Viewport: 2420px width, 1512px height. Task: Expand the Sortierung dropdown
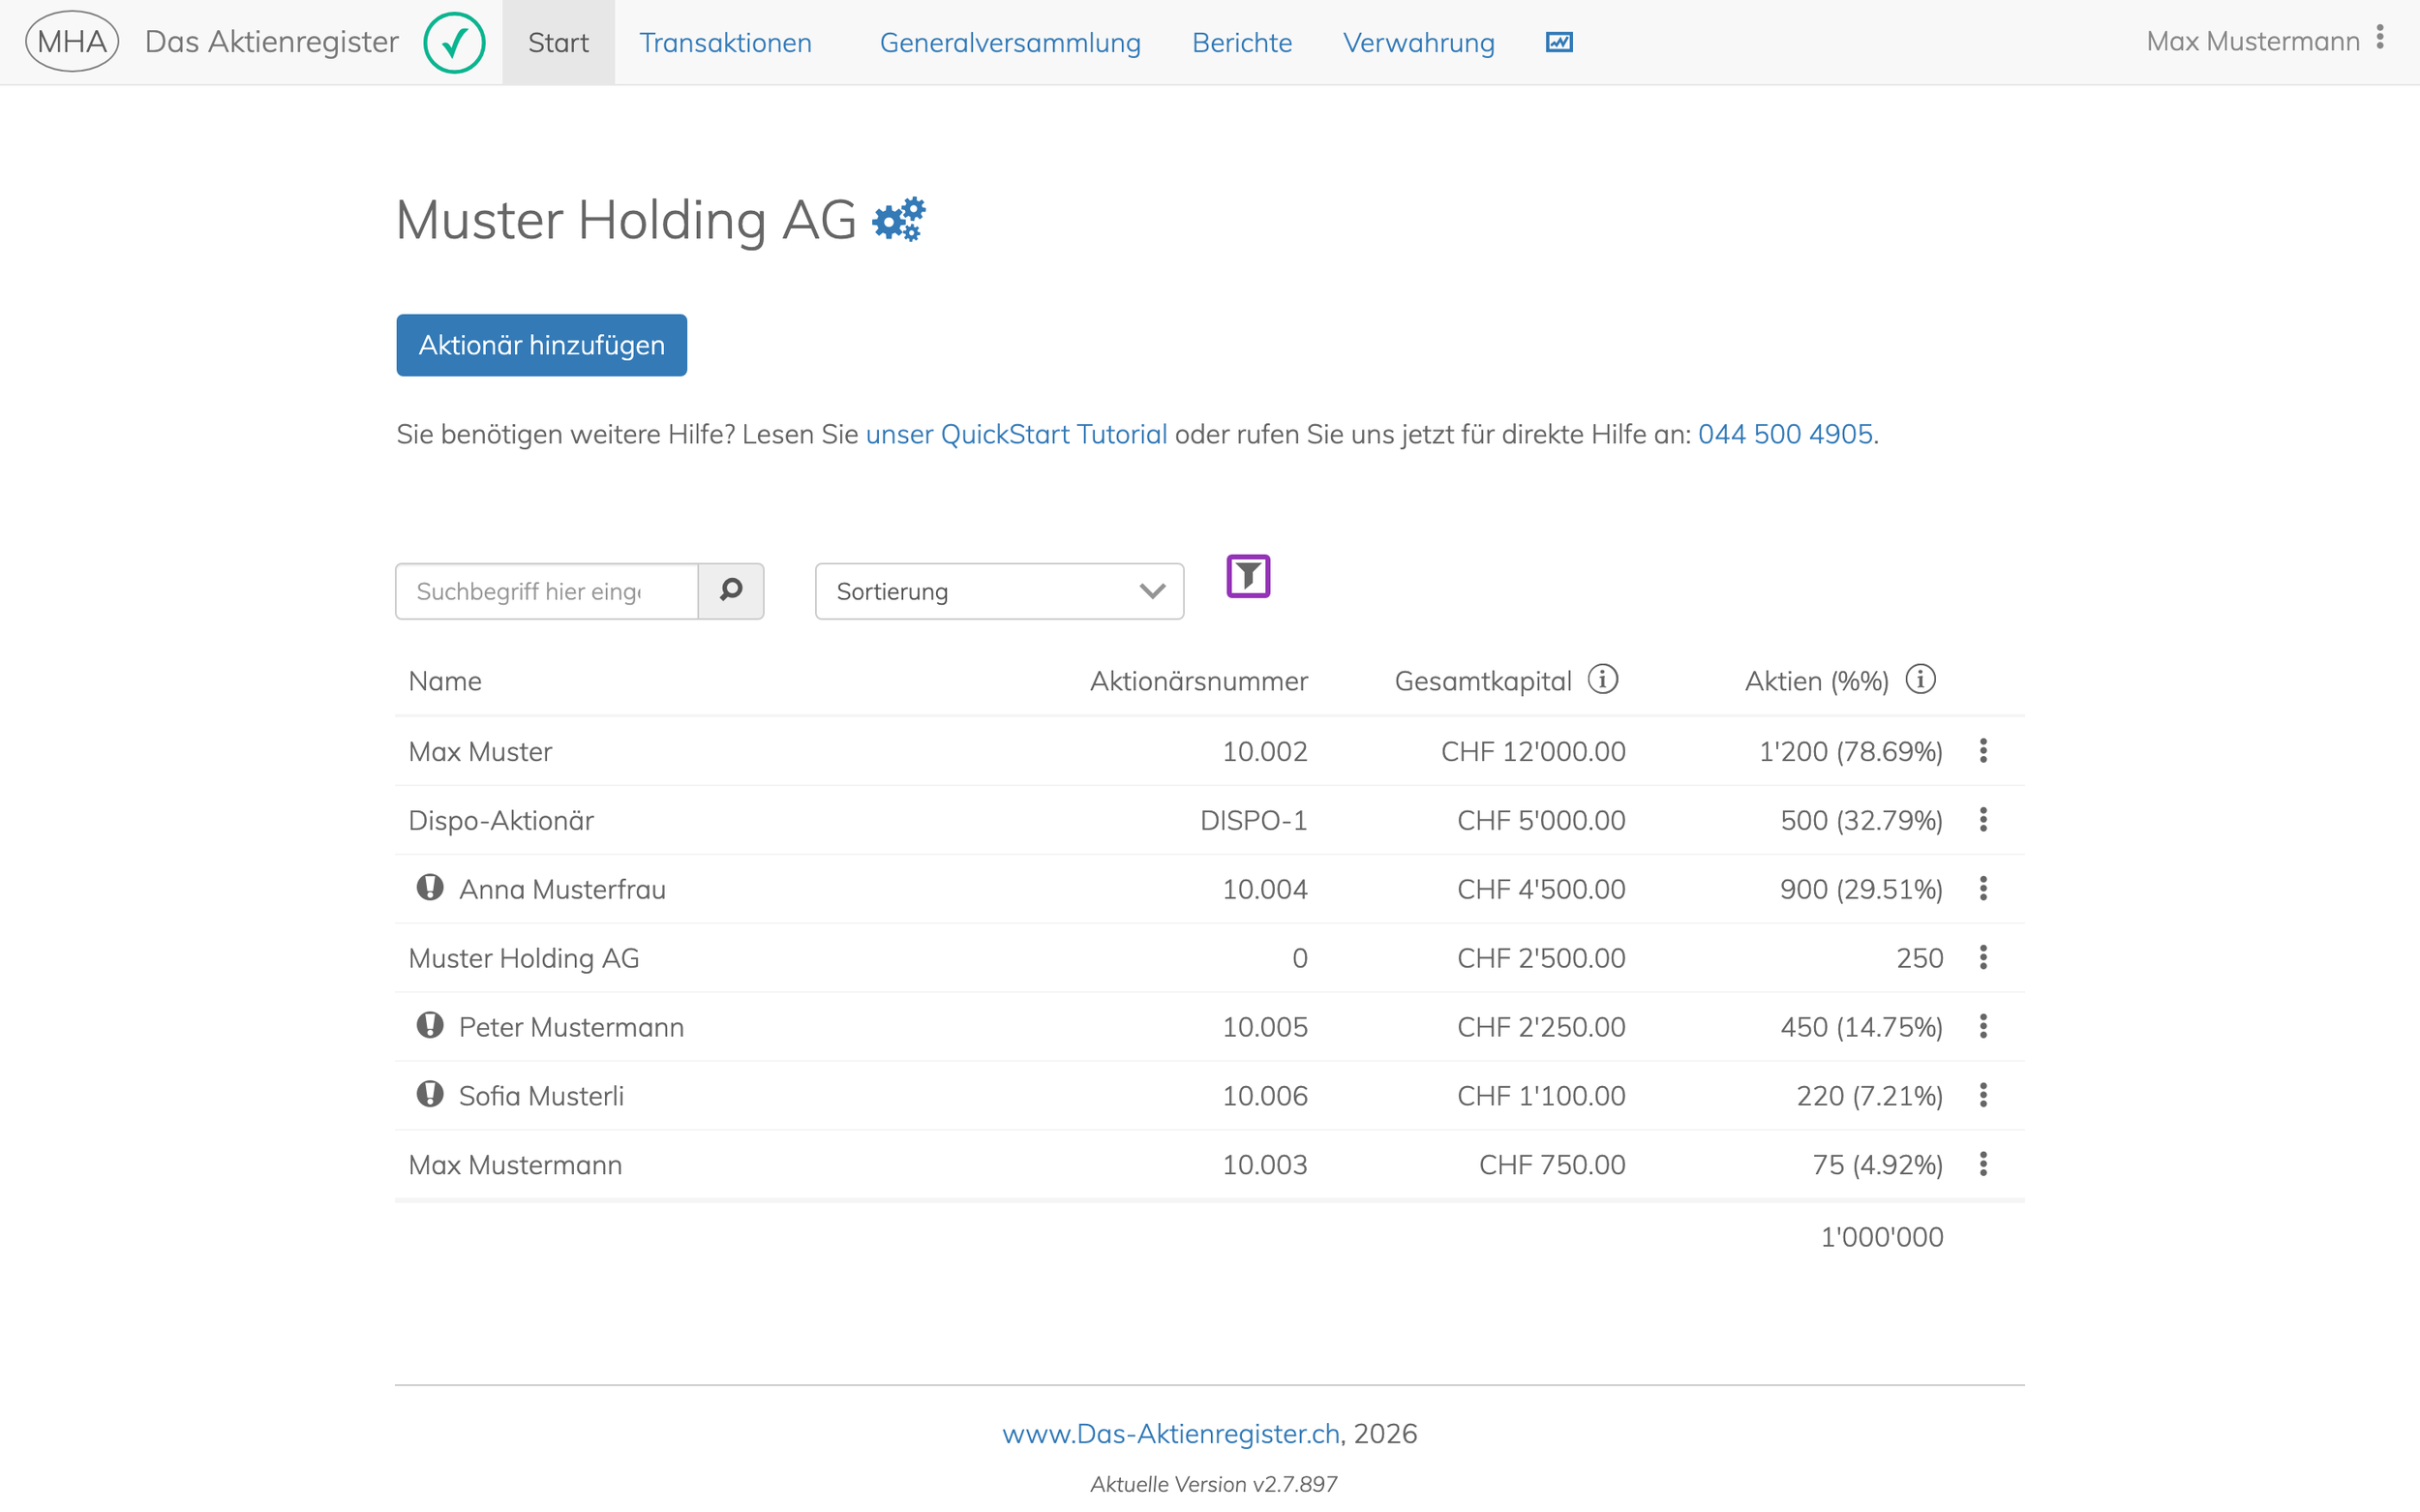999,591
